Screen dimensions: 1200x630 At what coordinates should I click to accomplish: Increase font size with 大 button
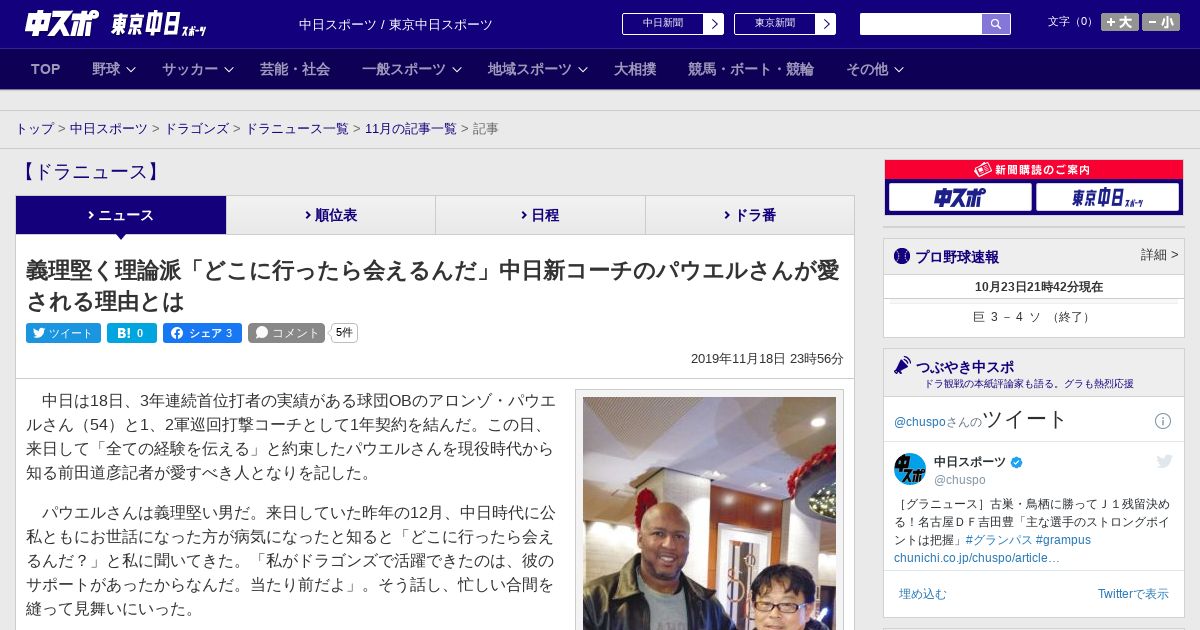point(1120,22)
